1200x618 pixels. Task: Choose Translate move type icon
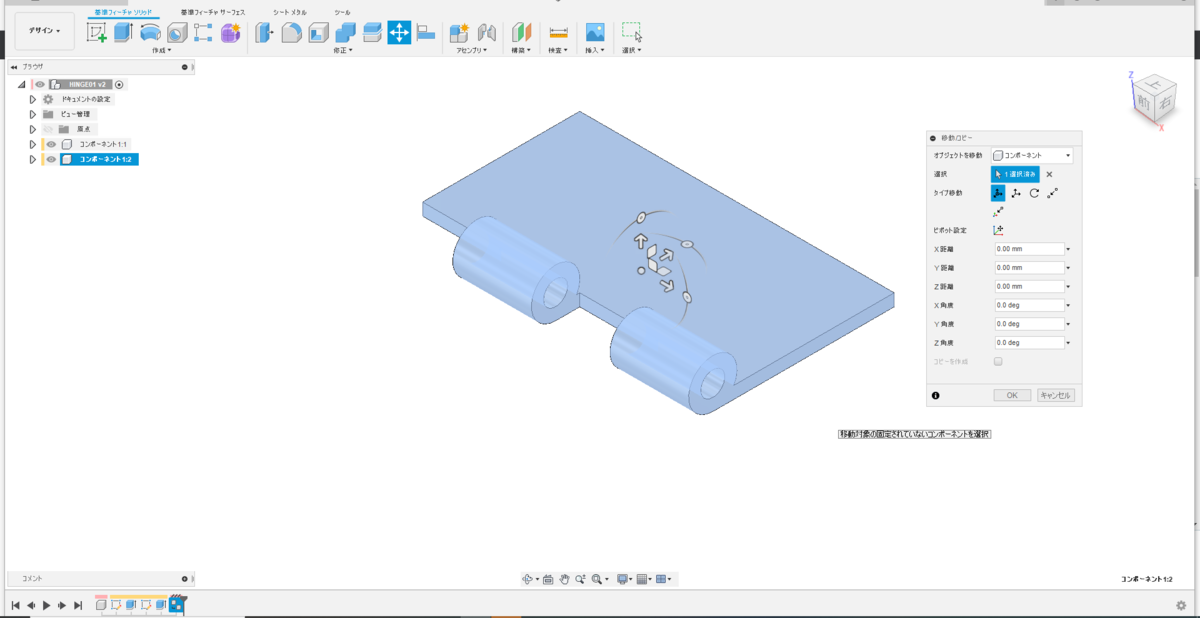point(1016,193)
